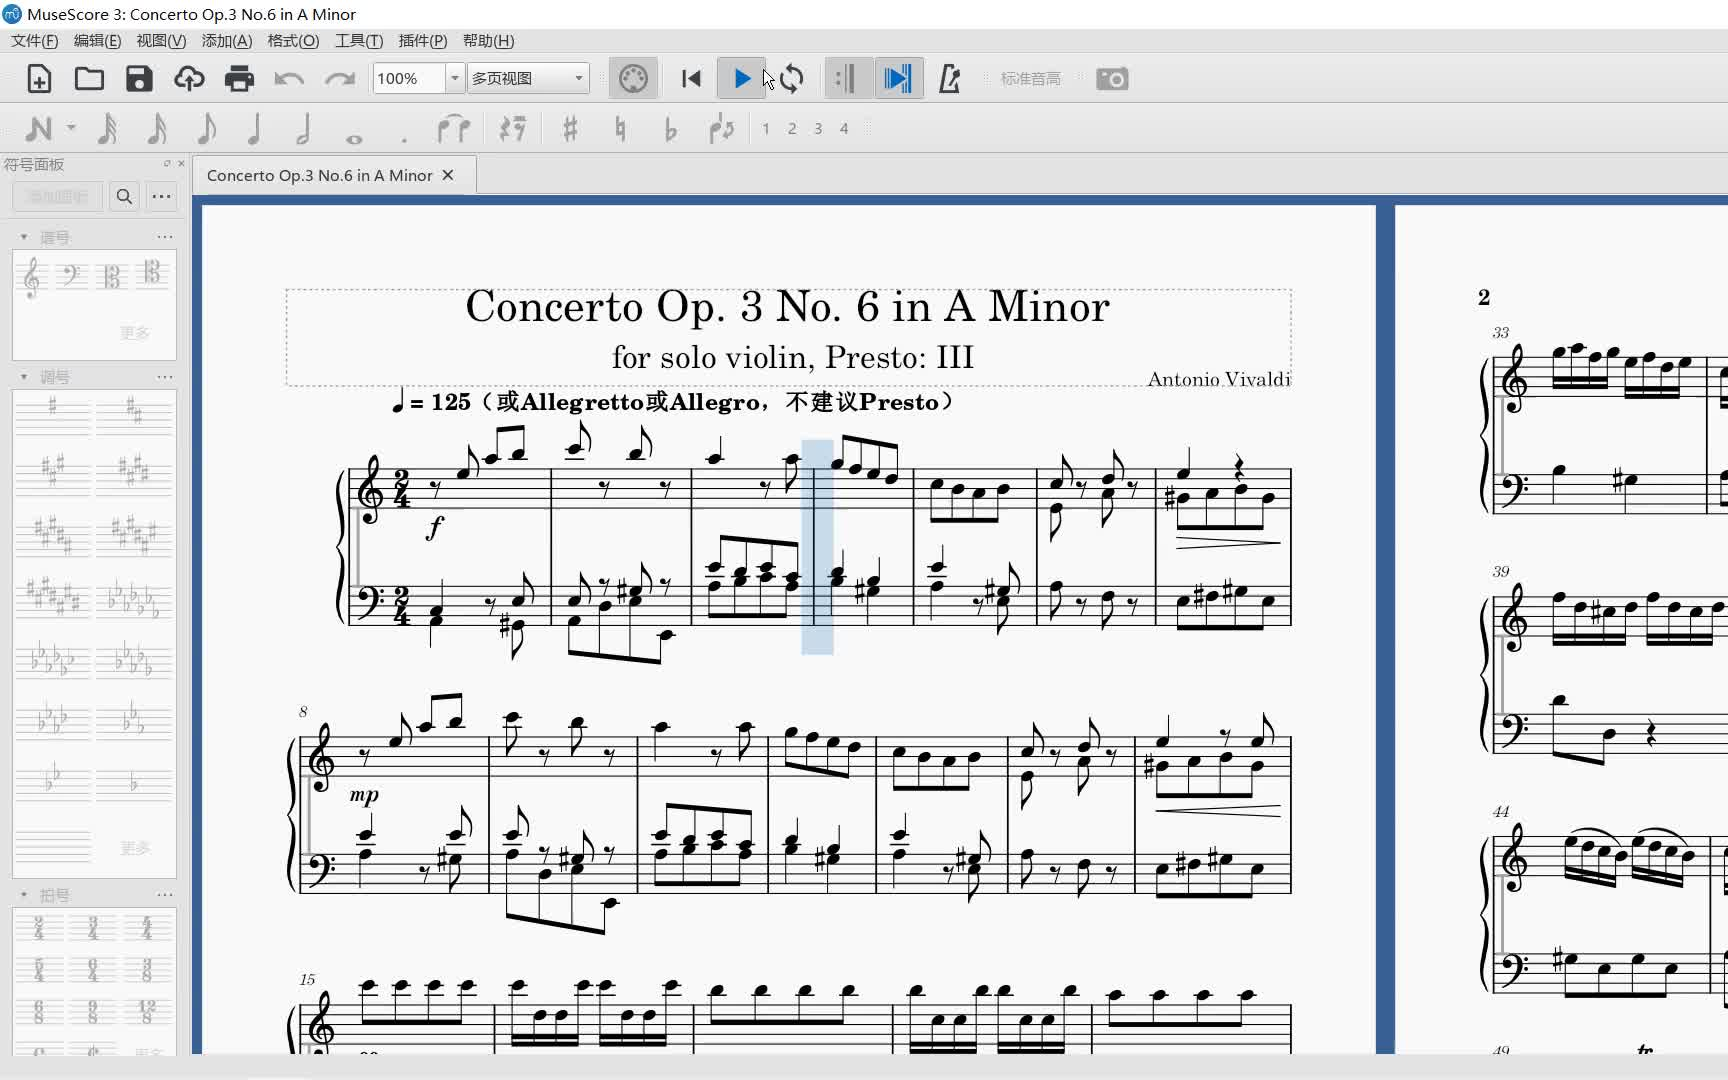Search palettes with magnifier icon

pyautogui.click(x=124, y=196)
